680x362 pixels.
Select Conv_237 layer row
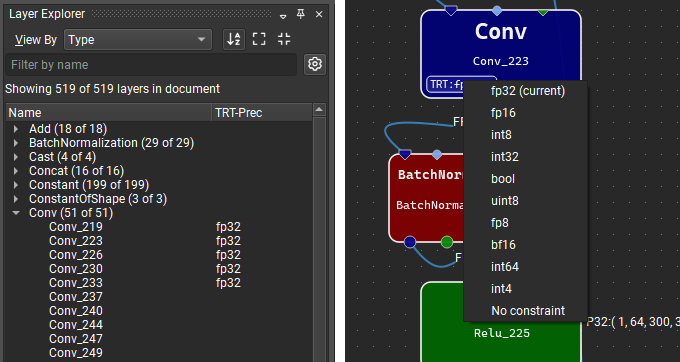coord(159,297)
